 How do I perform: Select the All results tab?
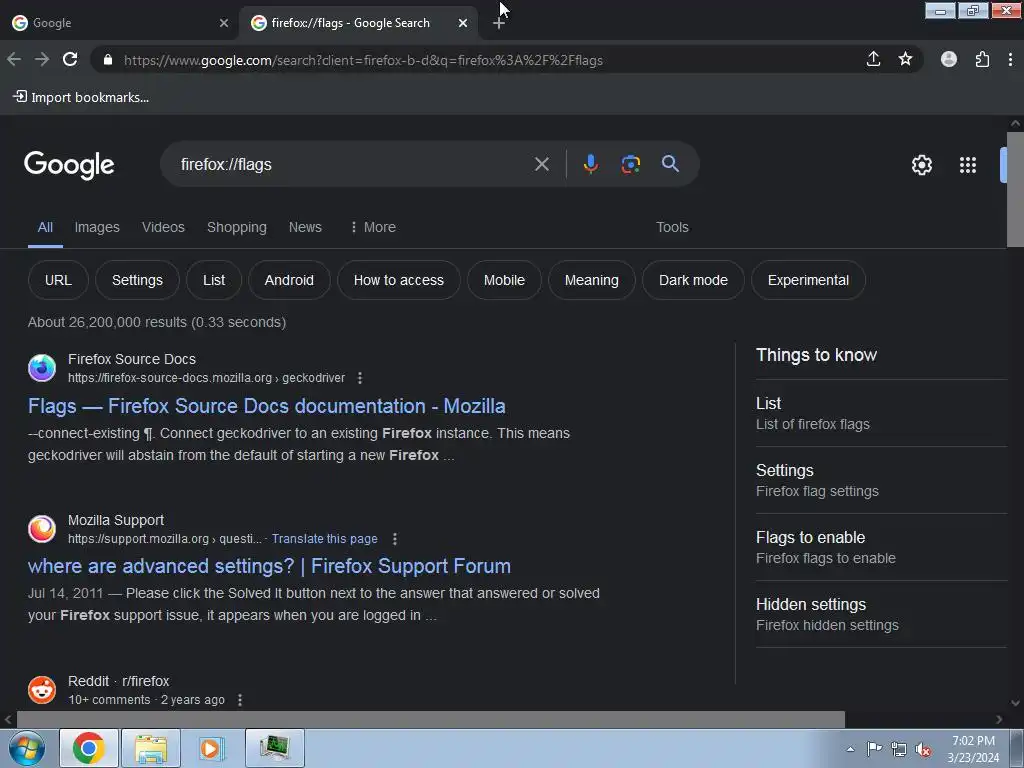point(45,227)
